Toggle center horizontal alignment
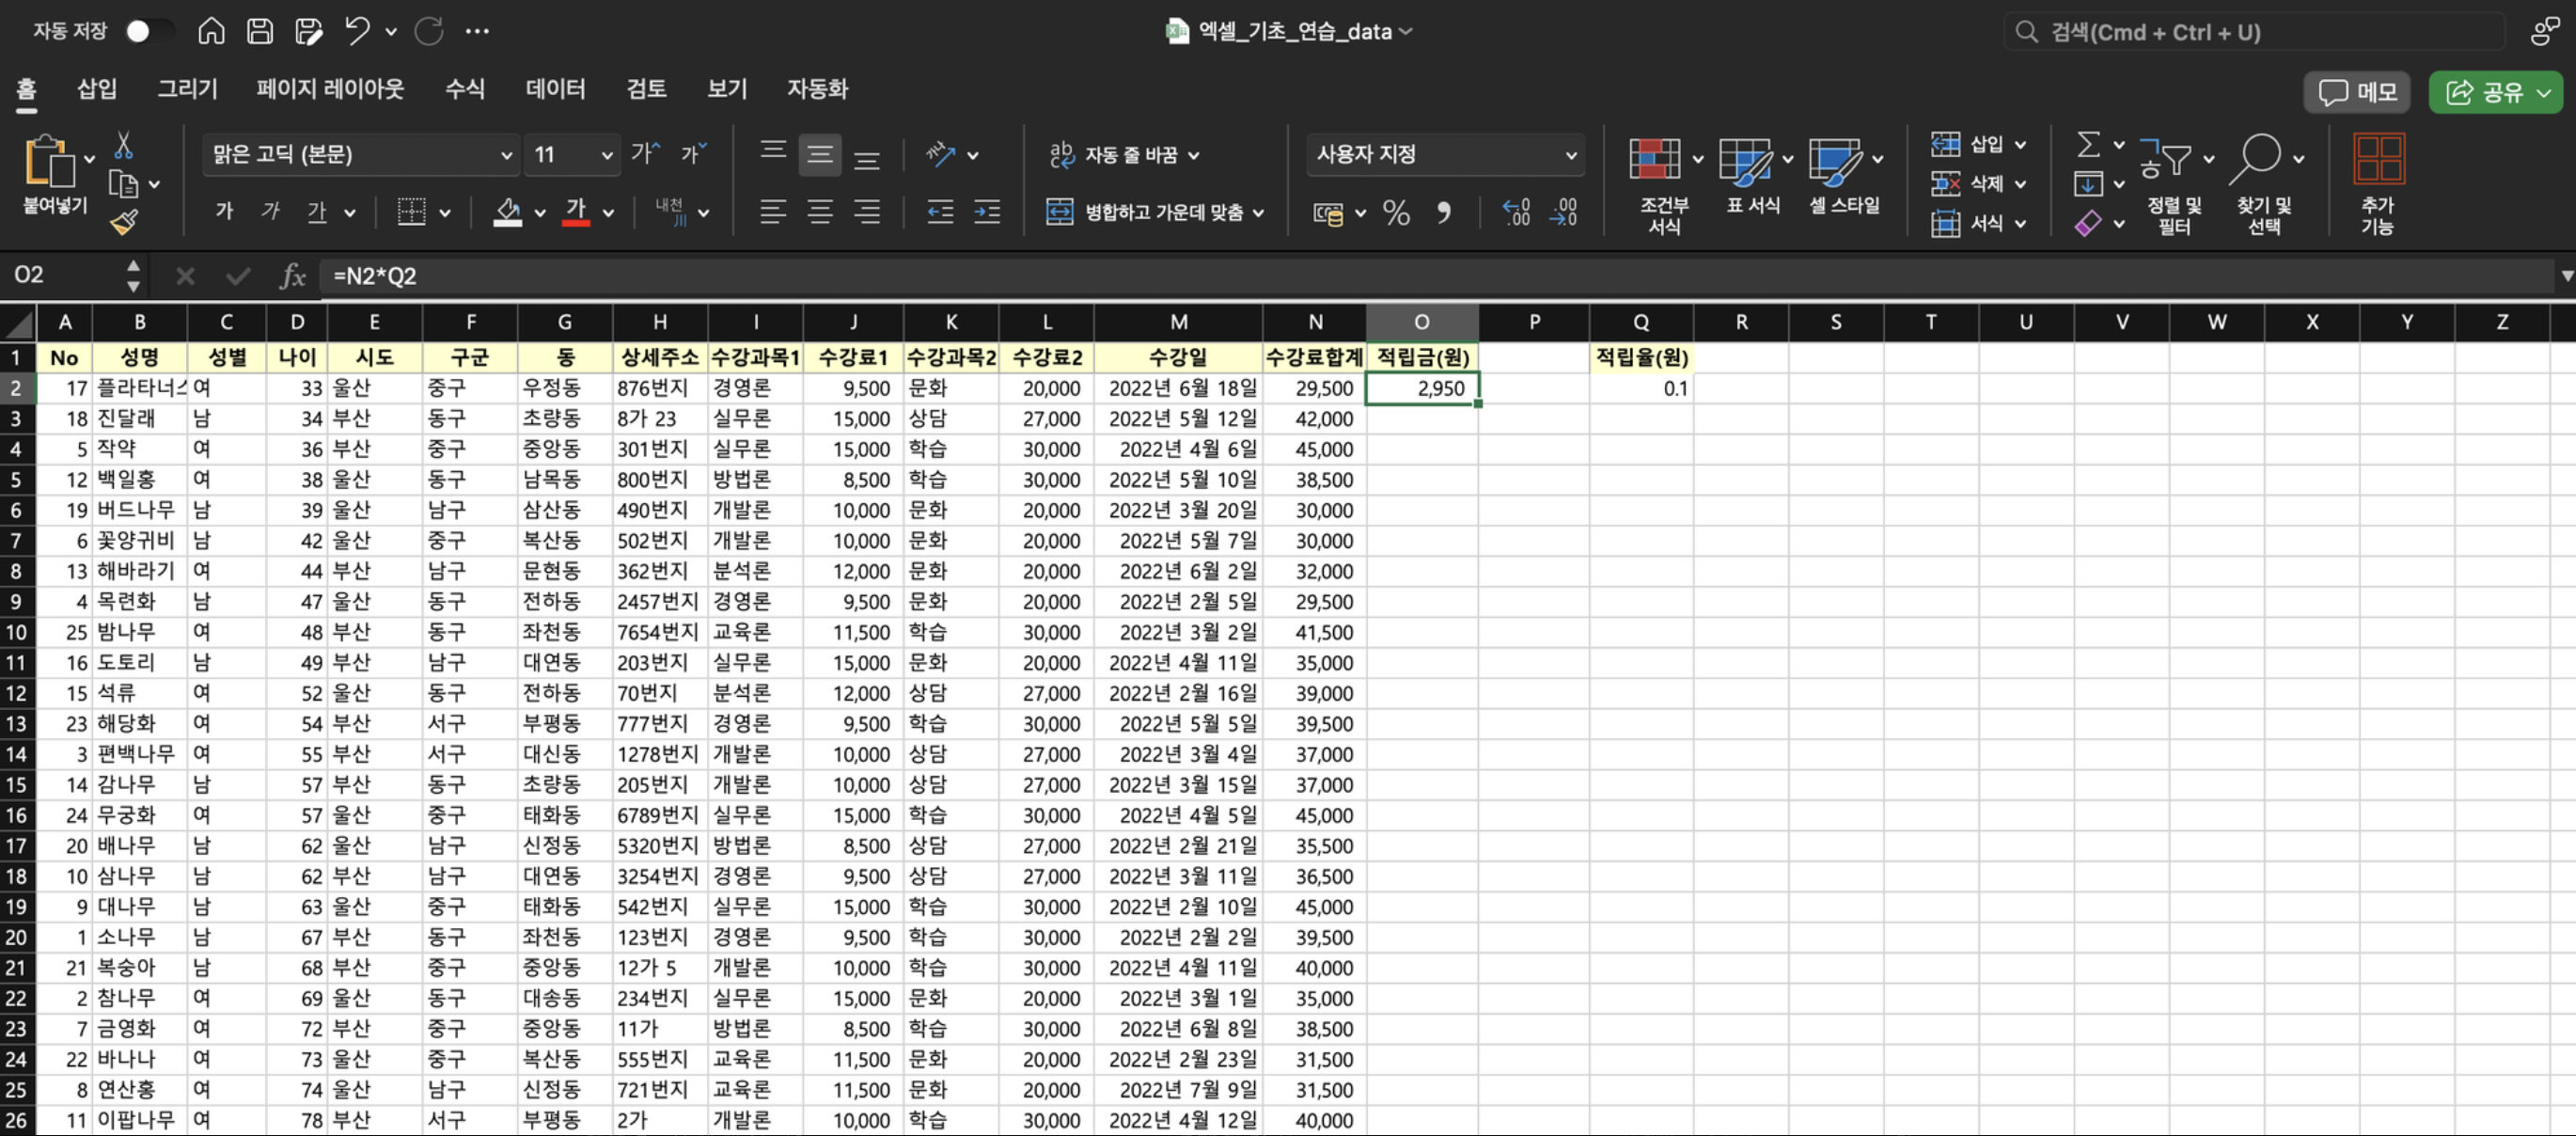Image resolution: width=2576 pixels, height=1136 pixels. point(819,212)
